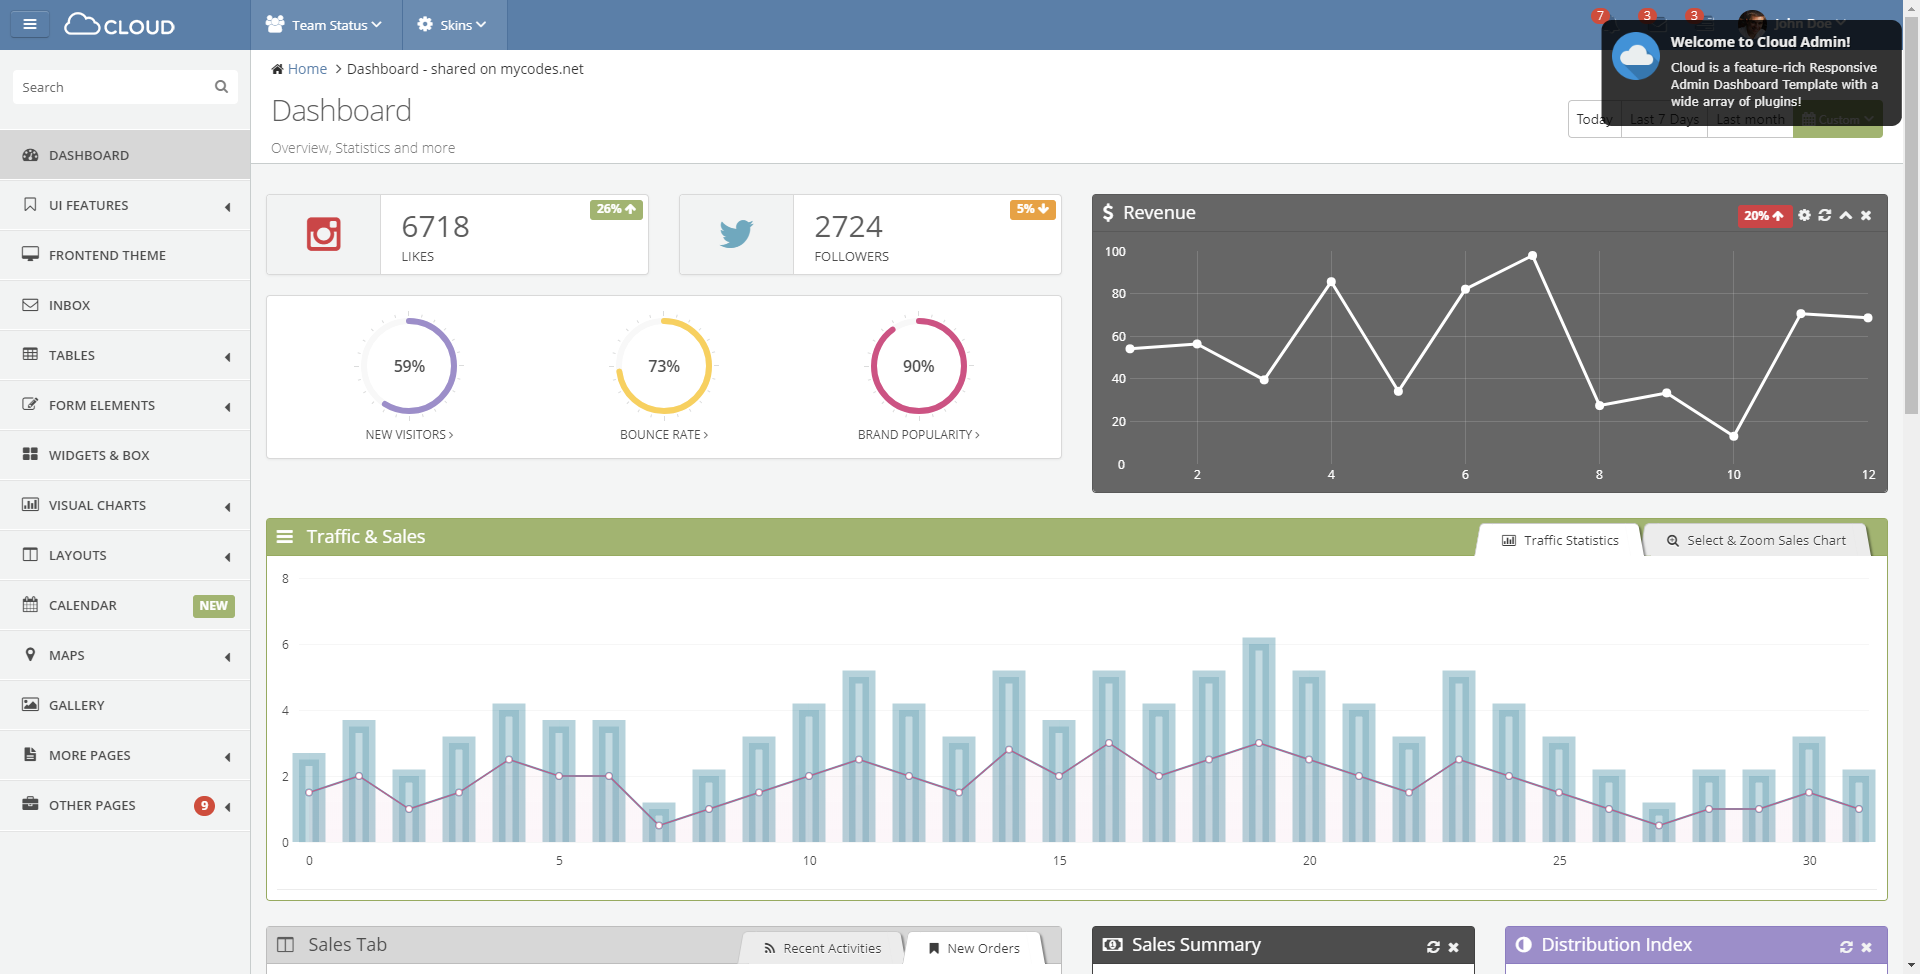This screenshot has width=1920, height=974.
Task: Open Frontend Theme from the sidebar
Action: pyautogui.click(x=125, y=255)
